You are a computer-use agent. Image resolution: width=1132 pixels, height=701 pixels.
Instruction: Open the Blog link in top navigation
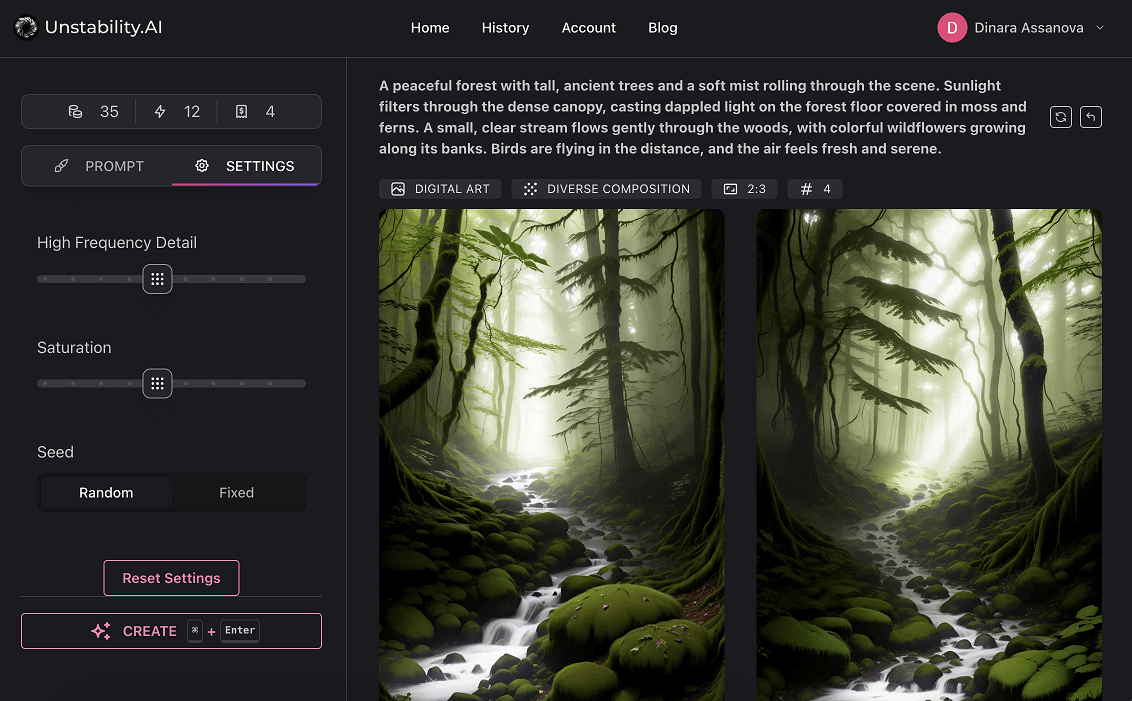[662, 28]
